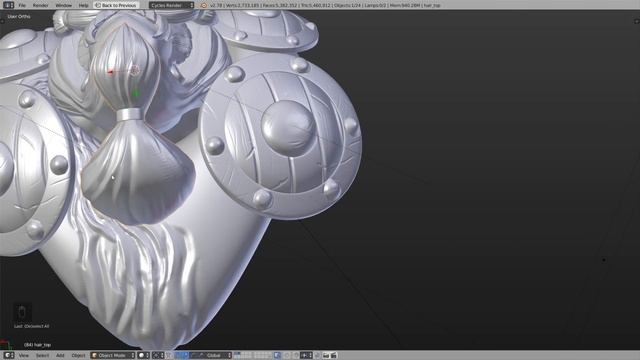This screenshot has width=640, height=360.
Task: Click the Blender logo icon in info header
Action: point(204,5)
